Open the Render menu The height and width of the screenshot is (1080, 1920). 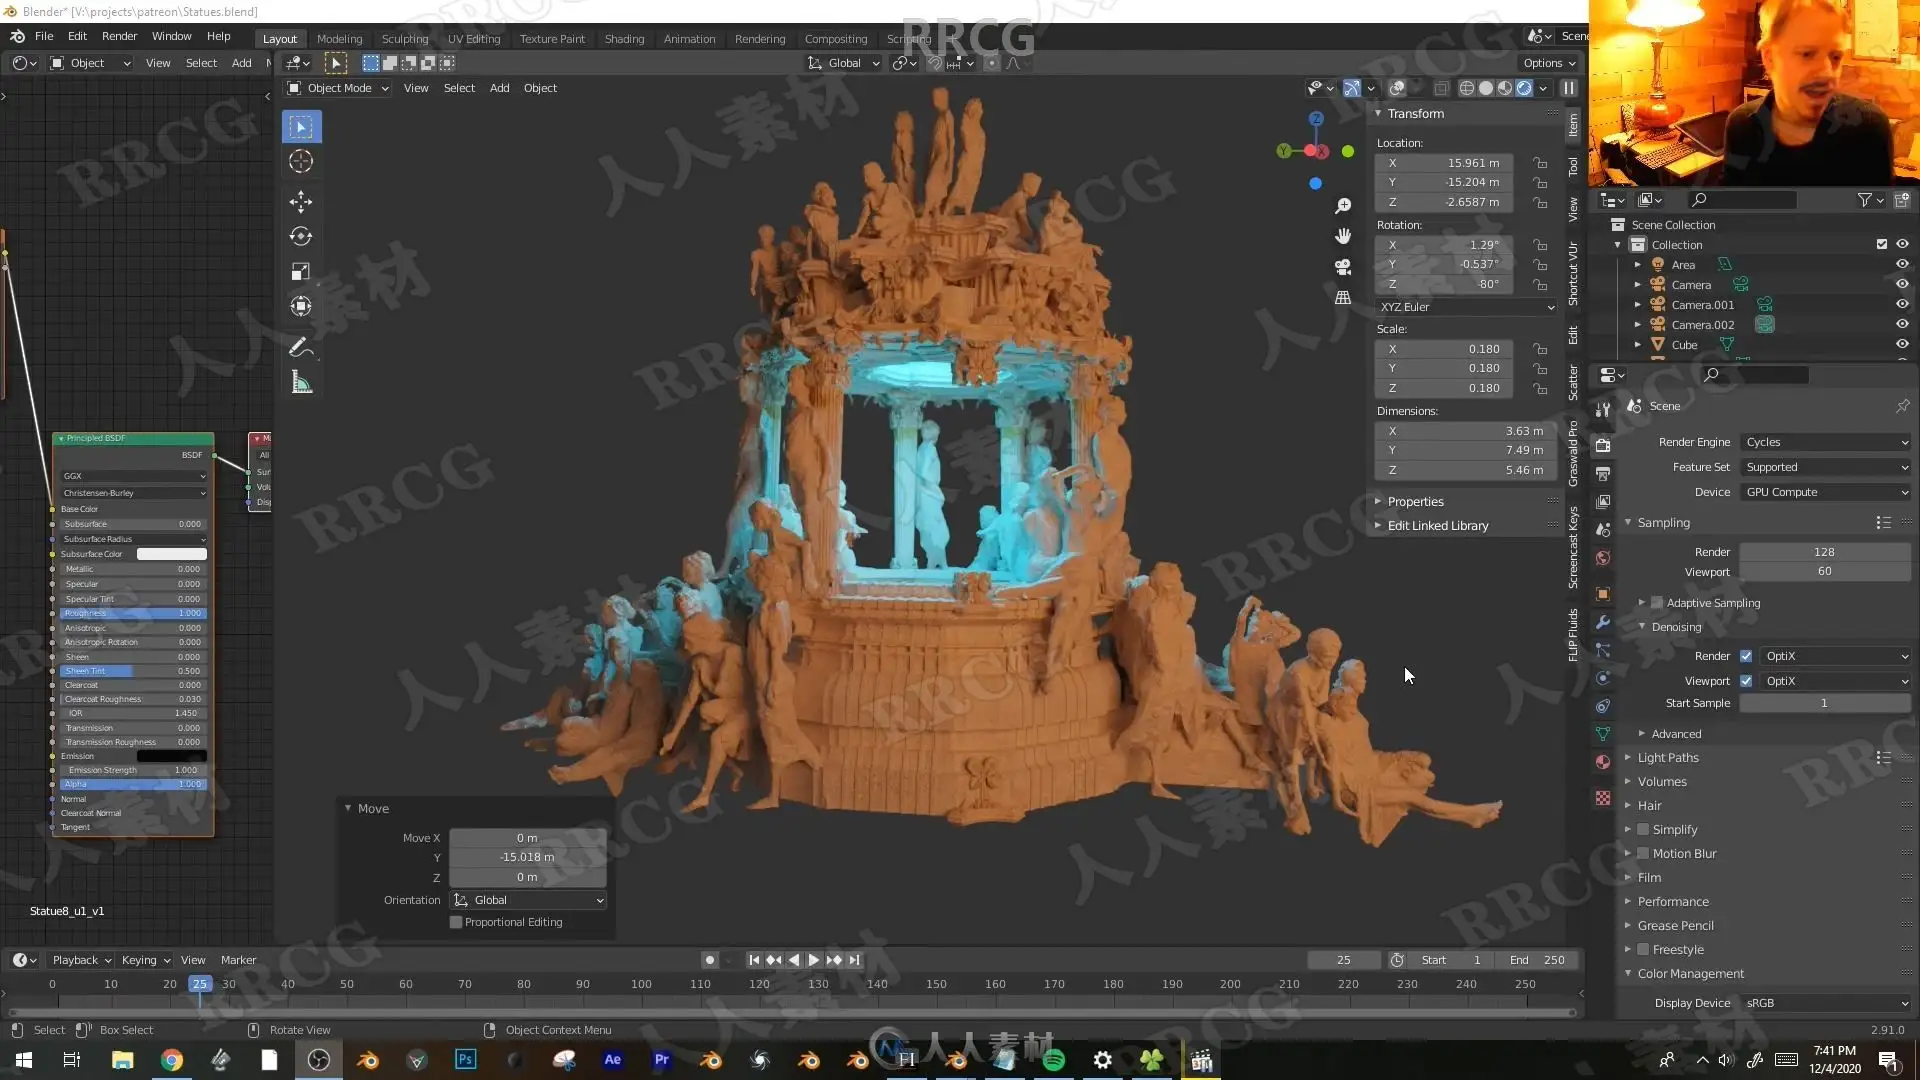[119, 36]
